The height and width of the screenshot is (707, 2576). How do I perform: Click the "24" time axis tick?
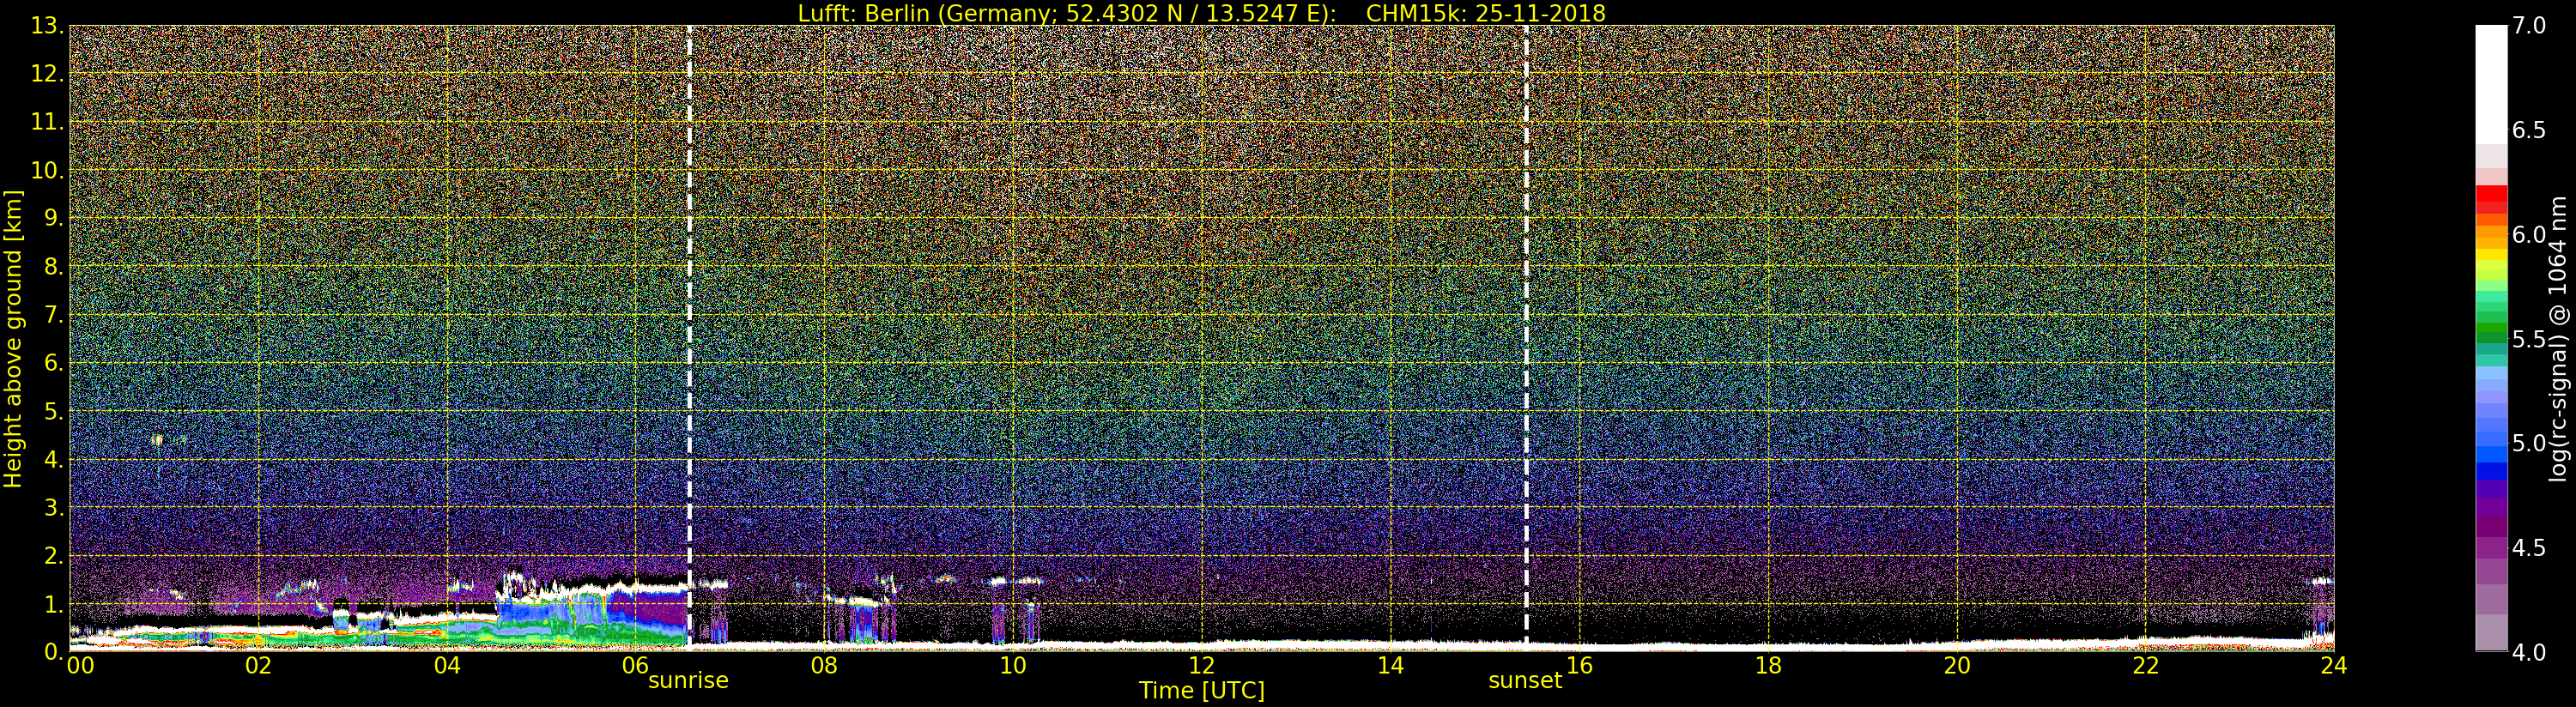[x=2334, y=665]
